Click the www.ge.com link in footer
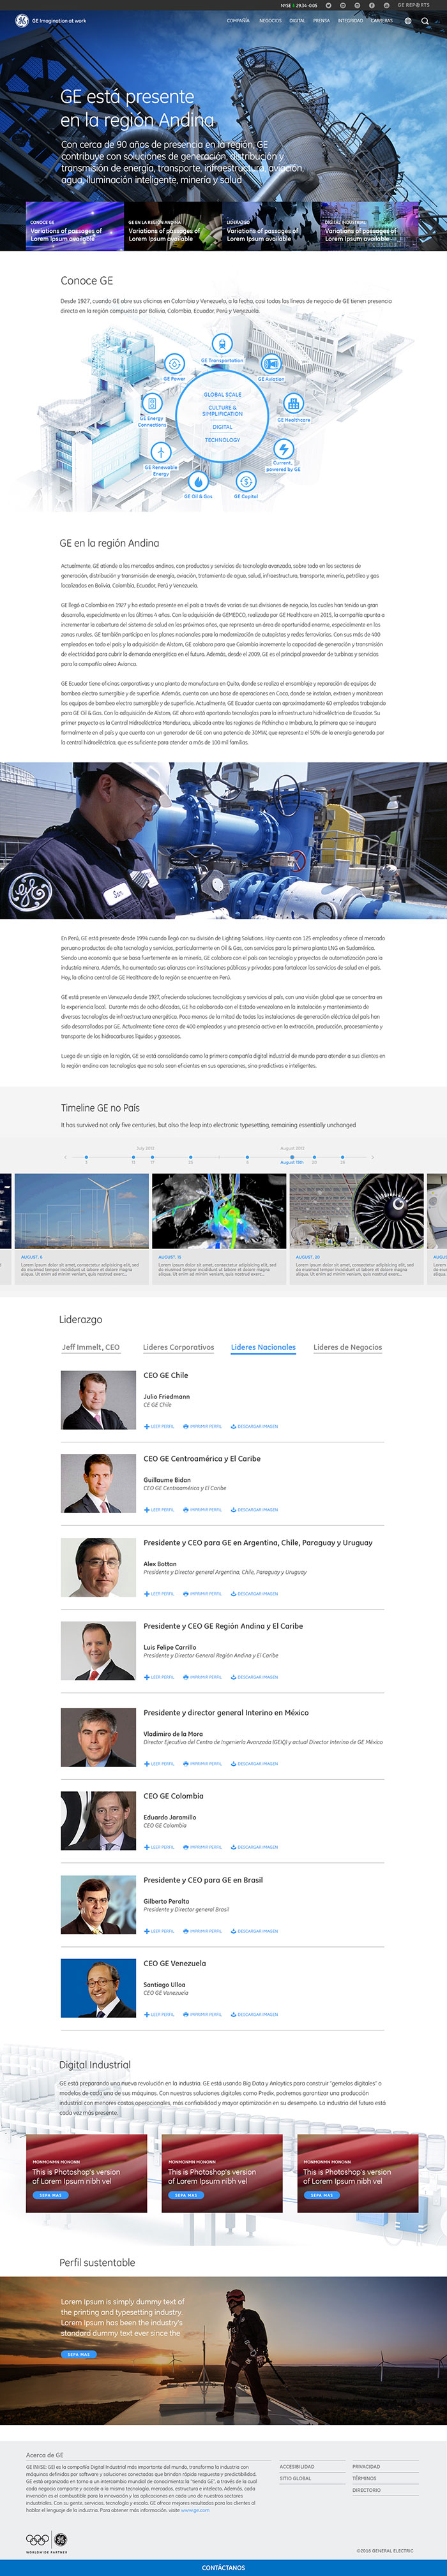This screenshot has width=447, height=2576. click(196, 2510)
